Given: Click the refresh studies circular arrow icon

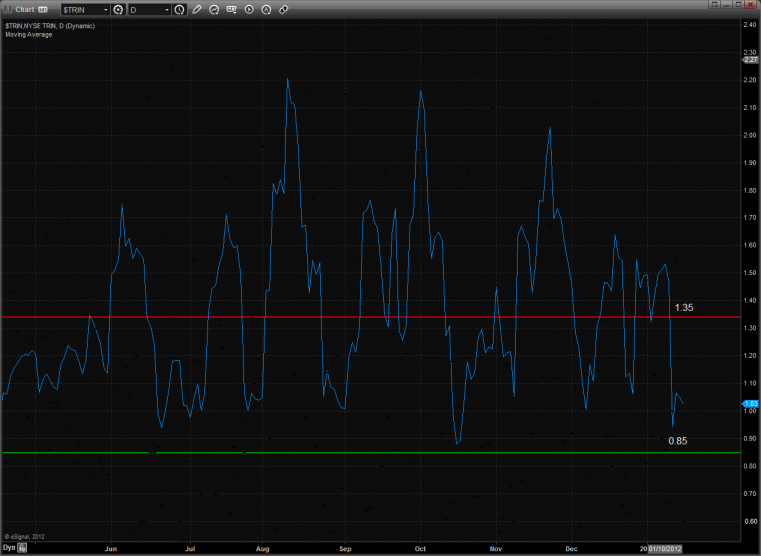Looking at the screenshot, I should [x=214, y=10].
